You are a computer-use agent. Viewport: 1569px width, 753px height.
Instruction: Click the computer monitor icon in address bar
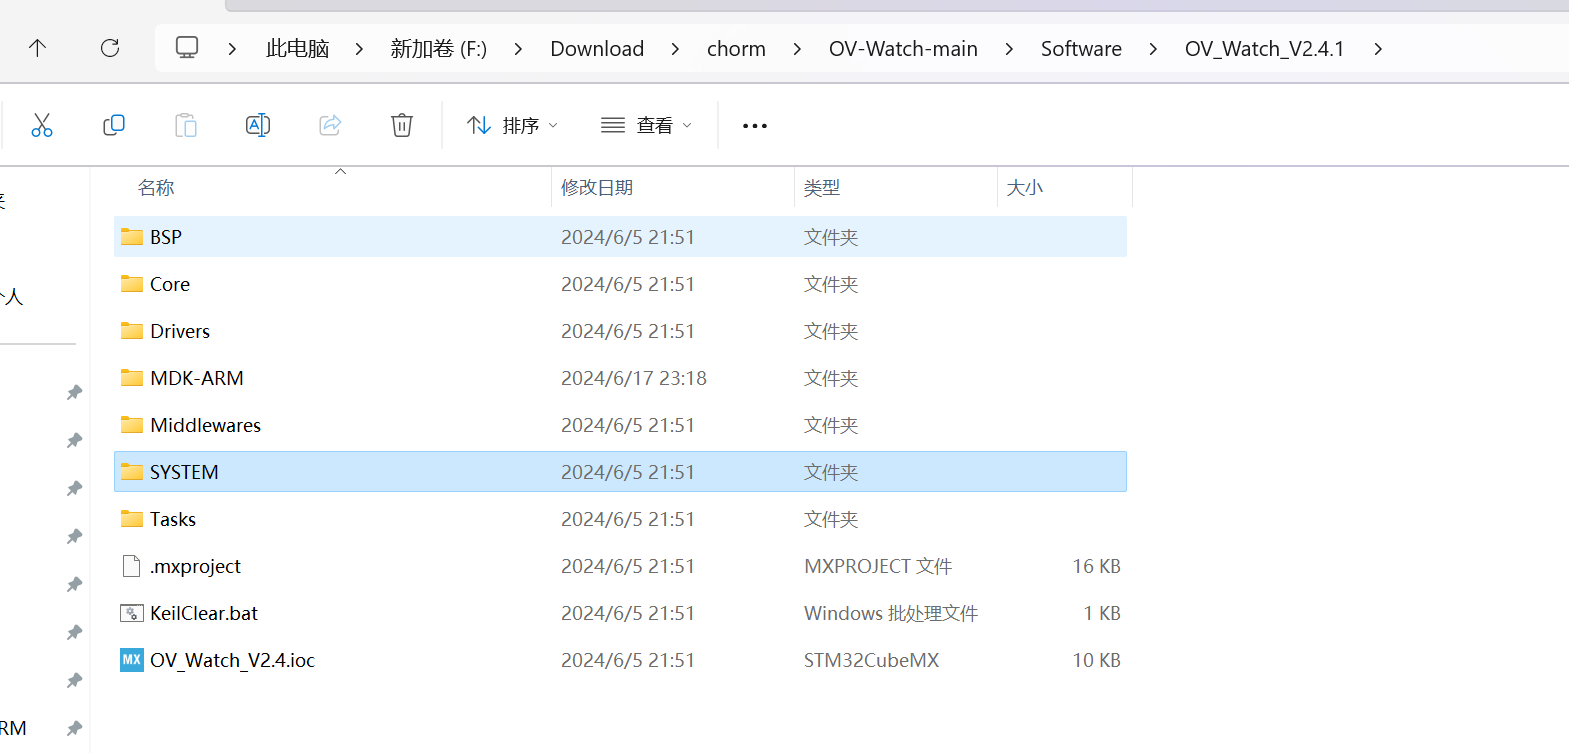point(187,48)
